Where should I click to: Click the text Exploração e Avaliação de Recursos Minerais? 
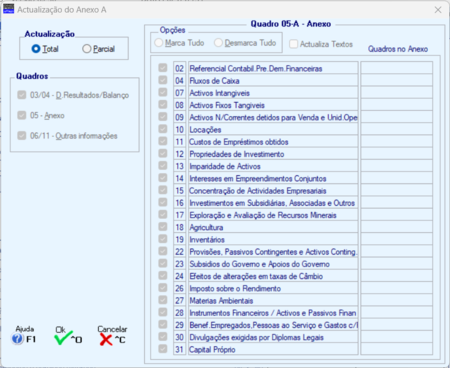pyautogui.click(x=263, y=215)
